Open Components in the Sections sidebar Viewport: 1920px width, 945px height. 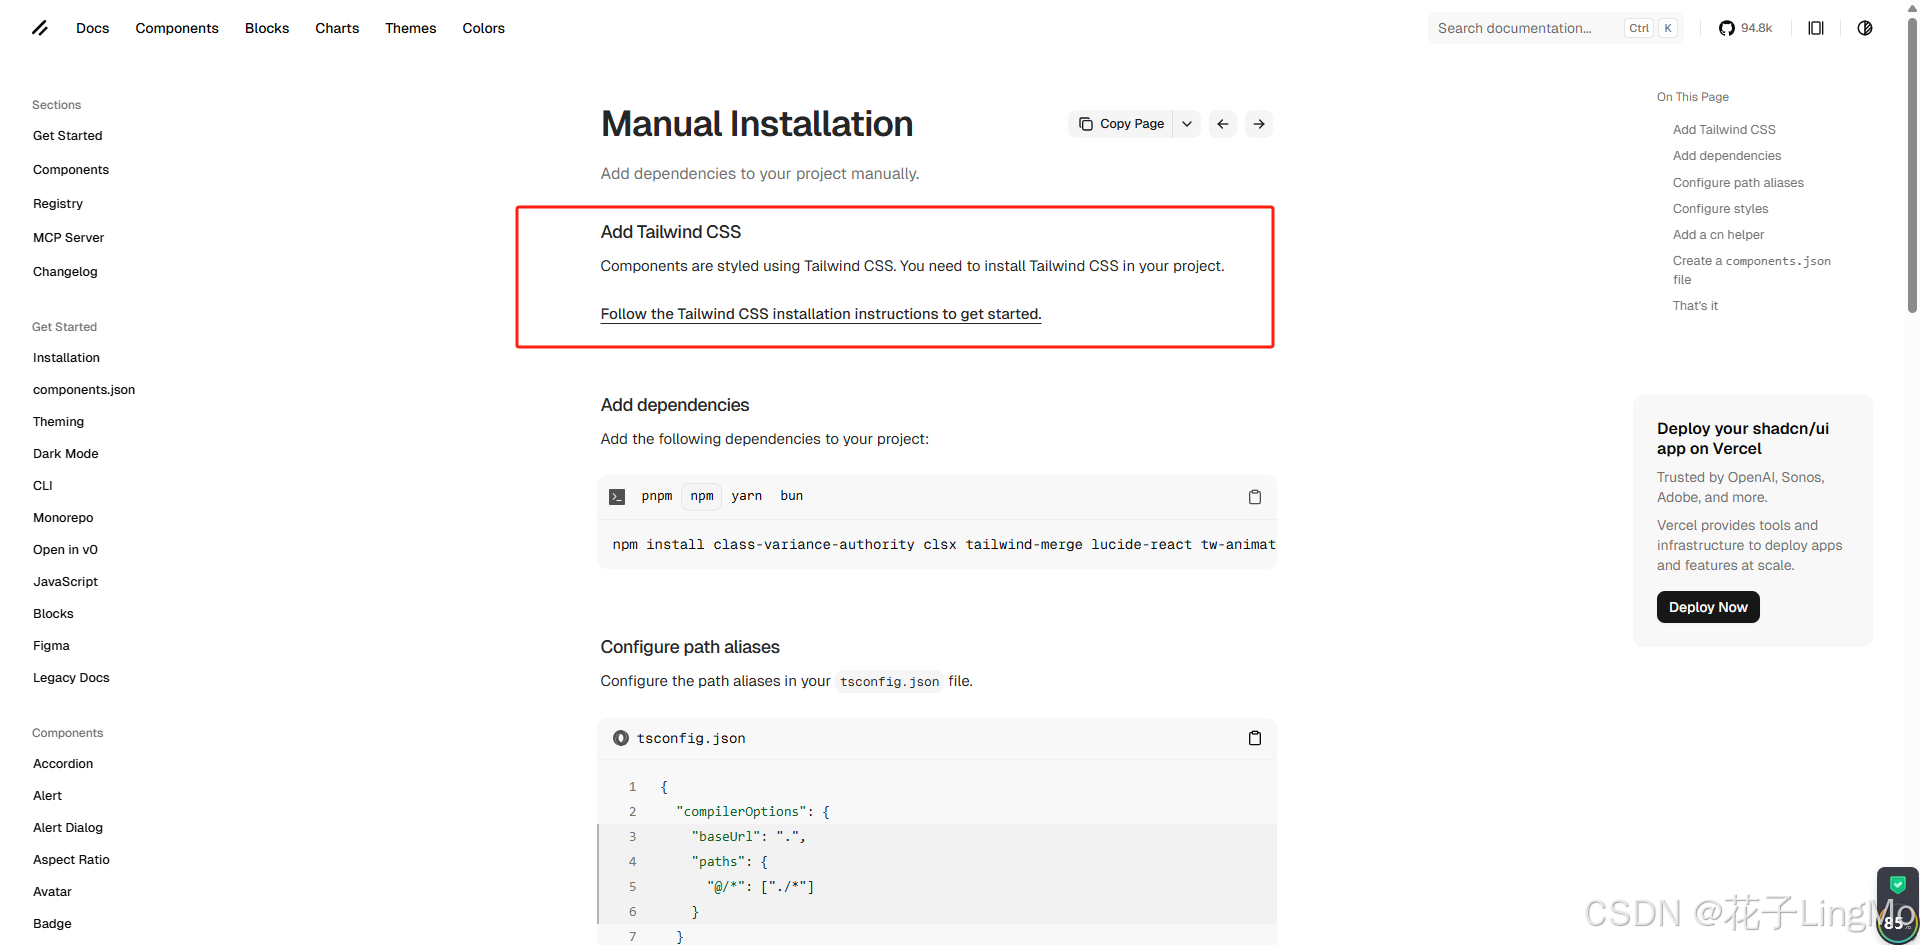(x=71, y=170)
